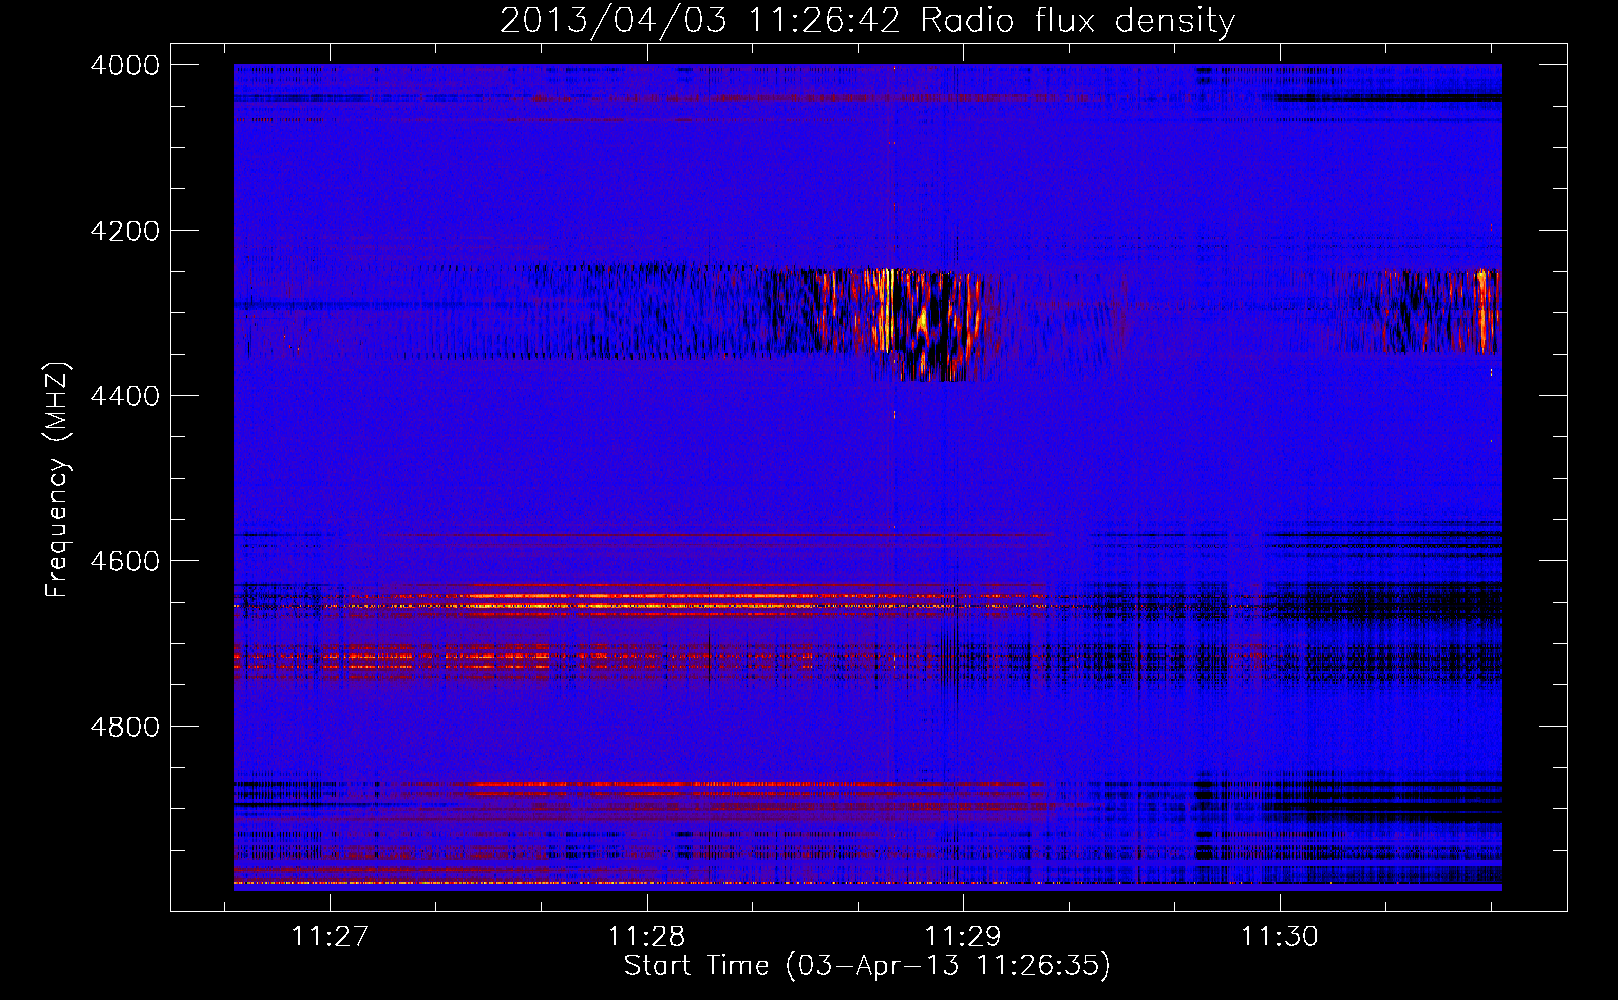This screenshot has width=1618, height=1000.
Task: Click the "Frequency (MHZ)" axis title
Action: pyautogui.click(x=58, y=480)
